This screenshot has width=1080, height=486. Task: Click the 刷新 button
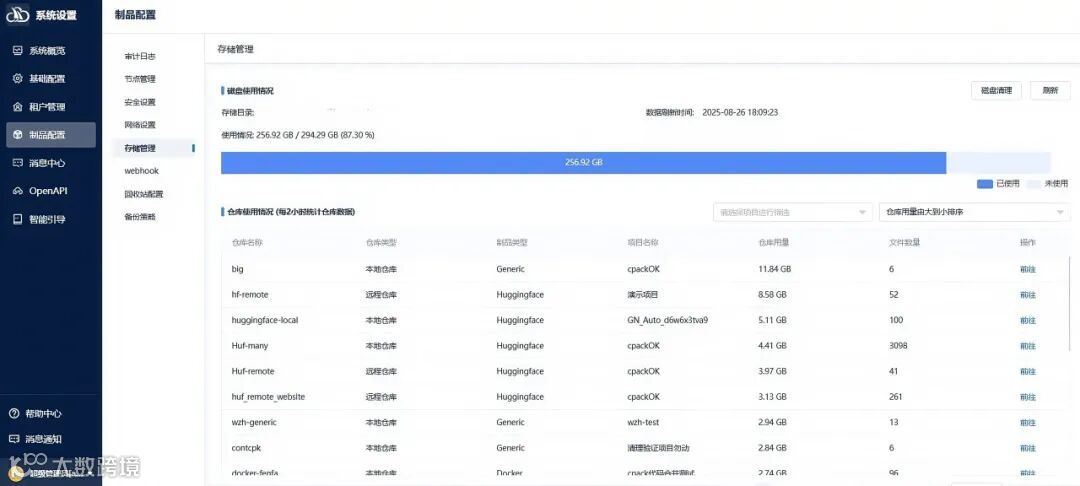click(x=1050, y=90)
